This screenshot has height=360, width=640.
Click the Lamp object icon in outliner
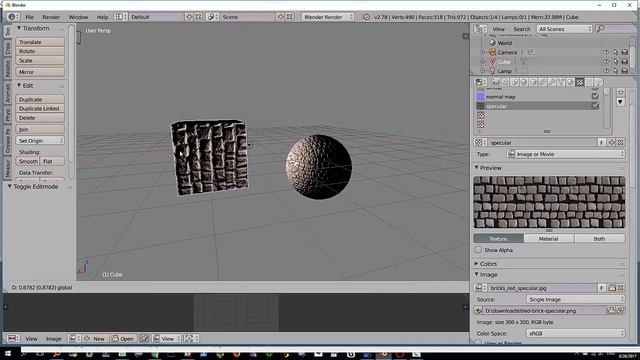[x=493, y=71]
